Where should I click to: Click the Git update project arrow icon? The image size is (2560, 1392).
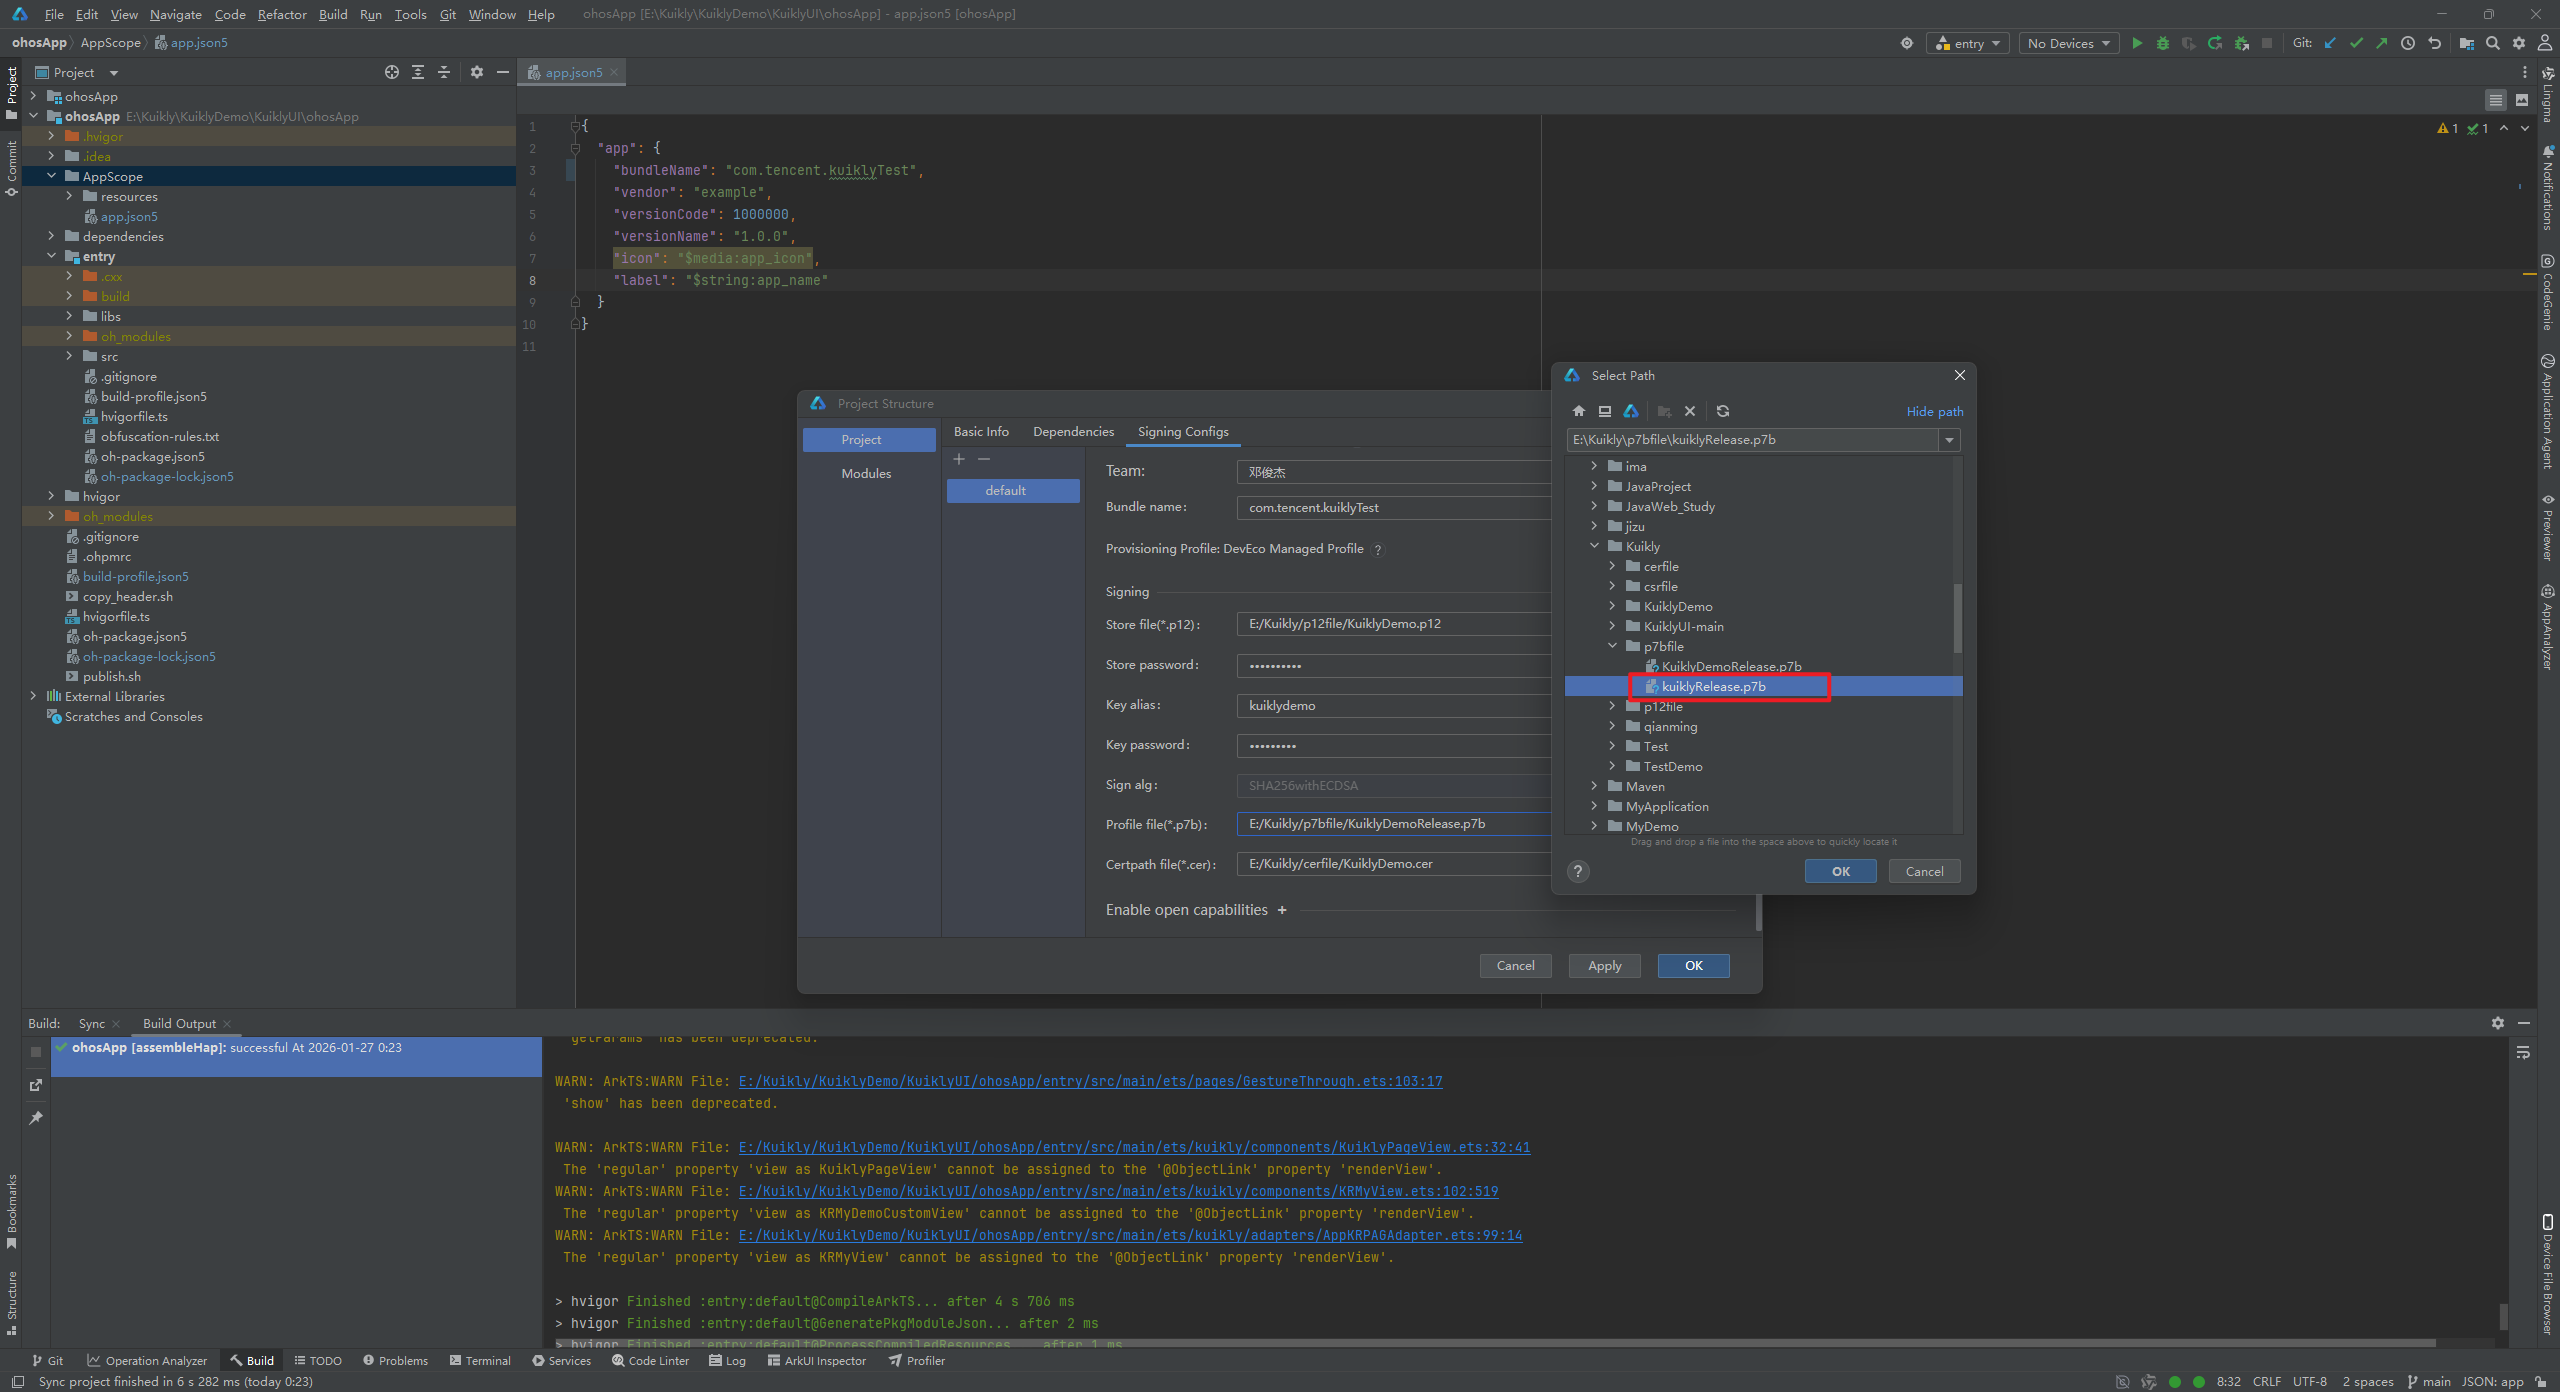click(2330, 43)
